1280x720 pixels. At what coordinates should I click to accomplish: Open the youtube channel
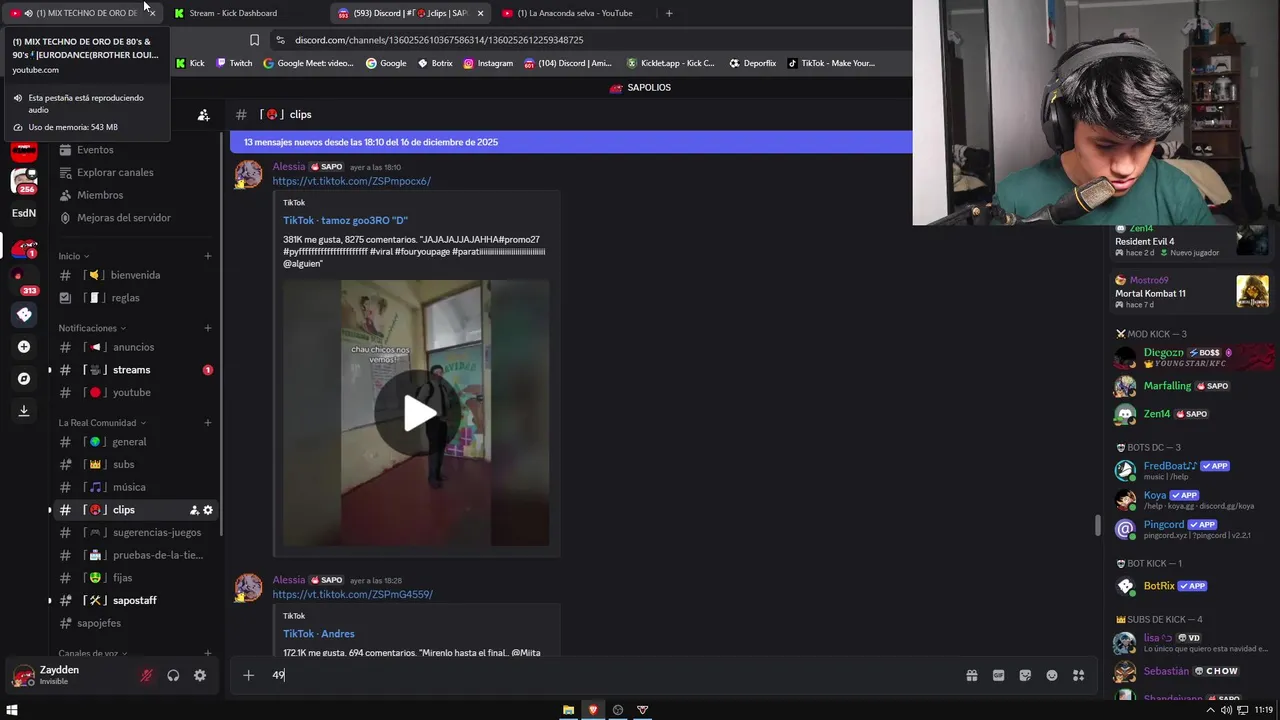(x=135, y=392)
